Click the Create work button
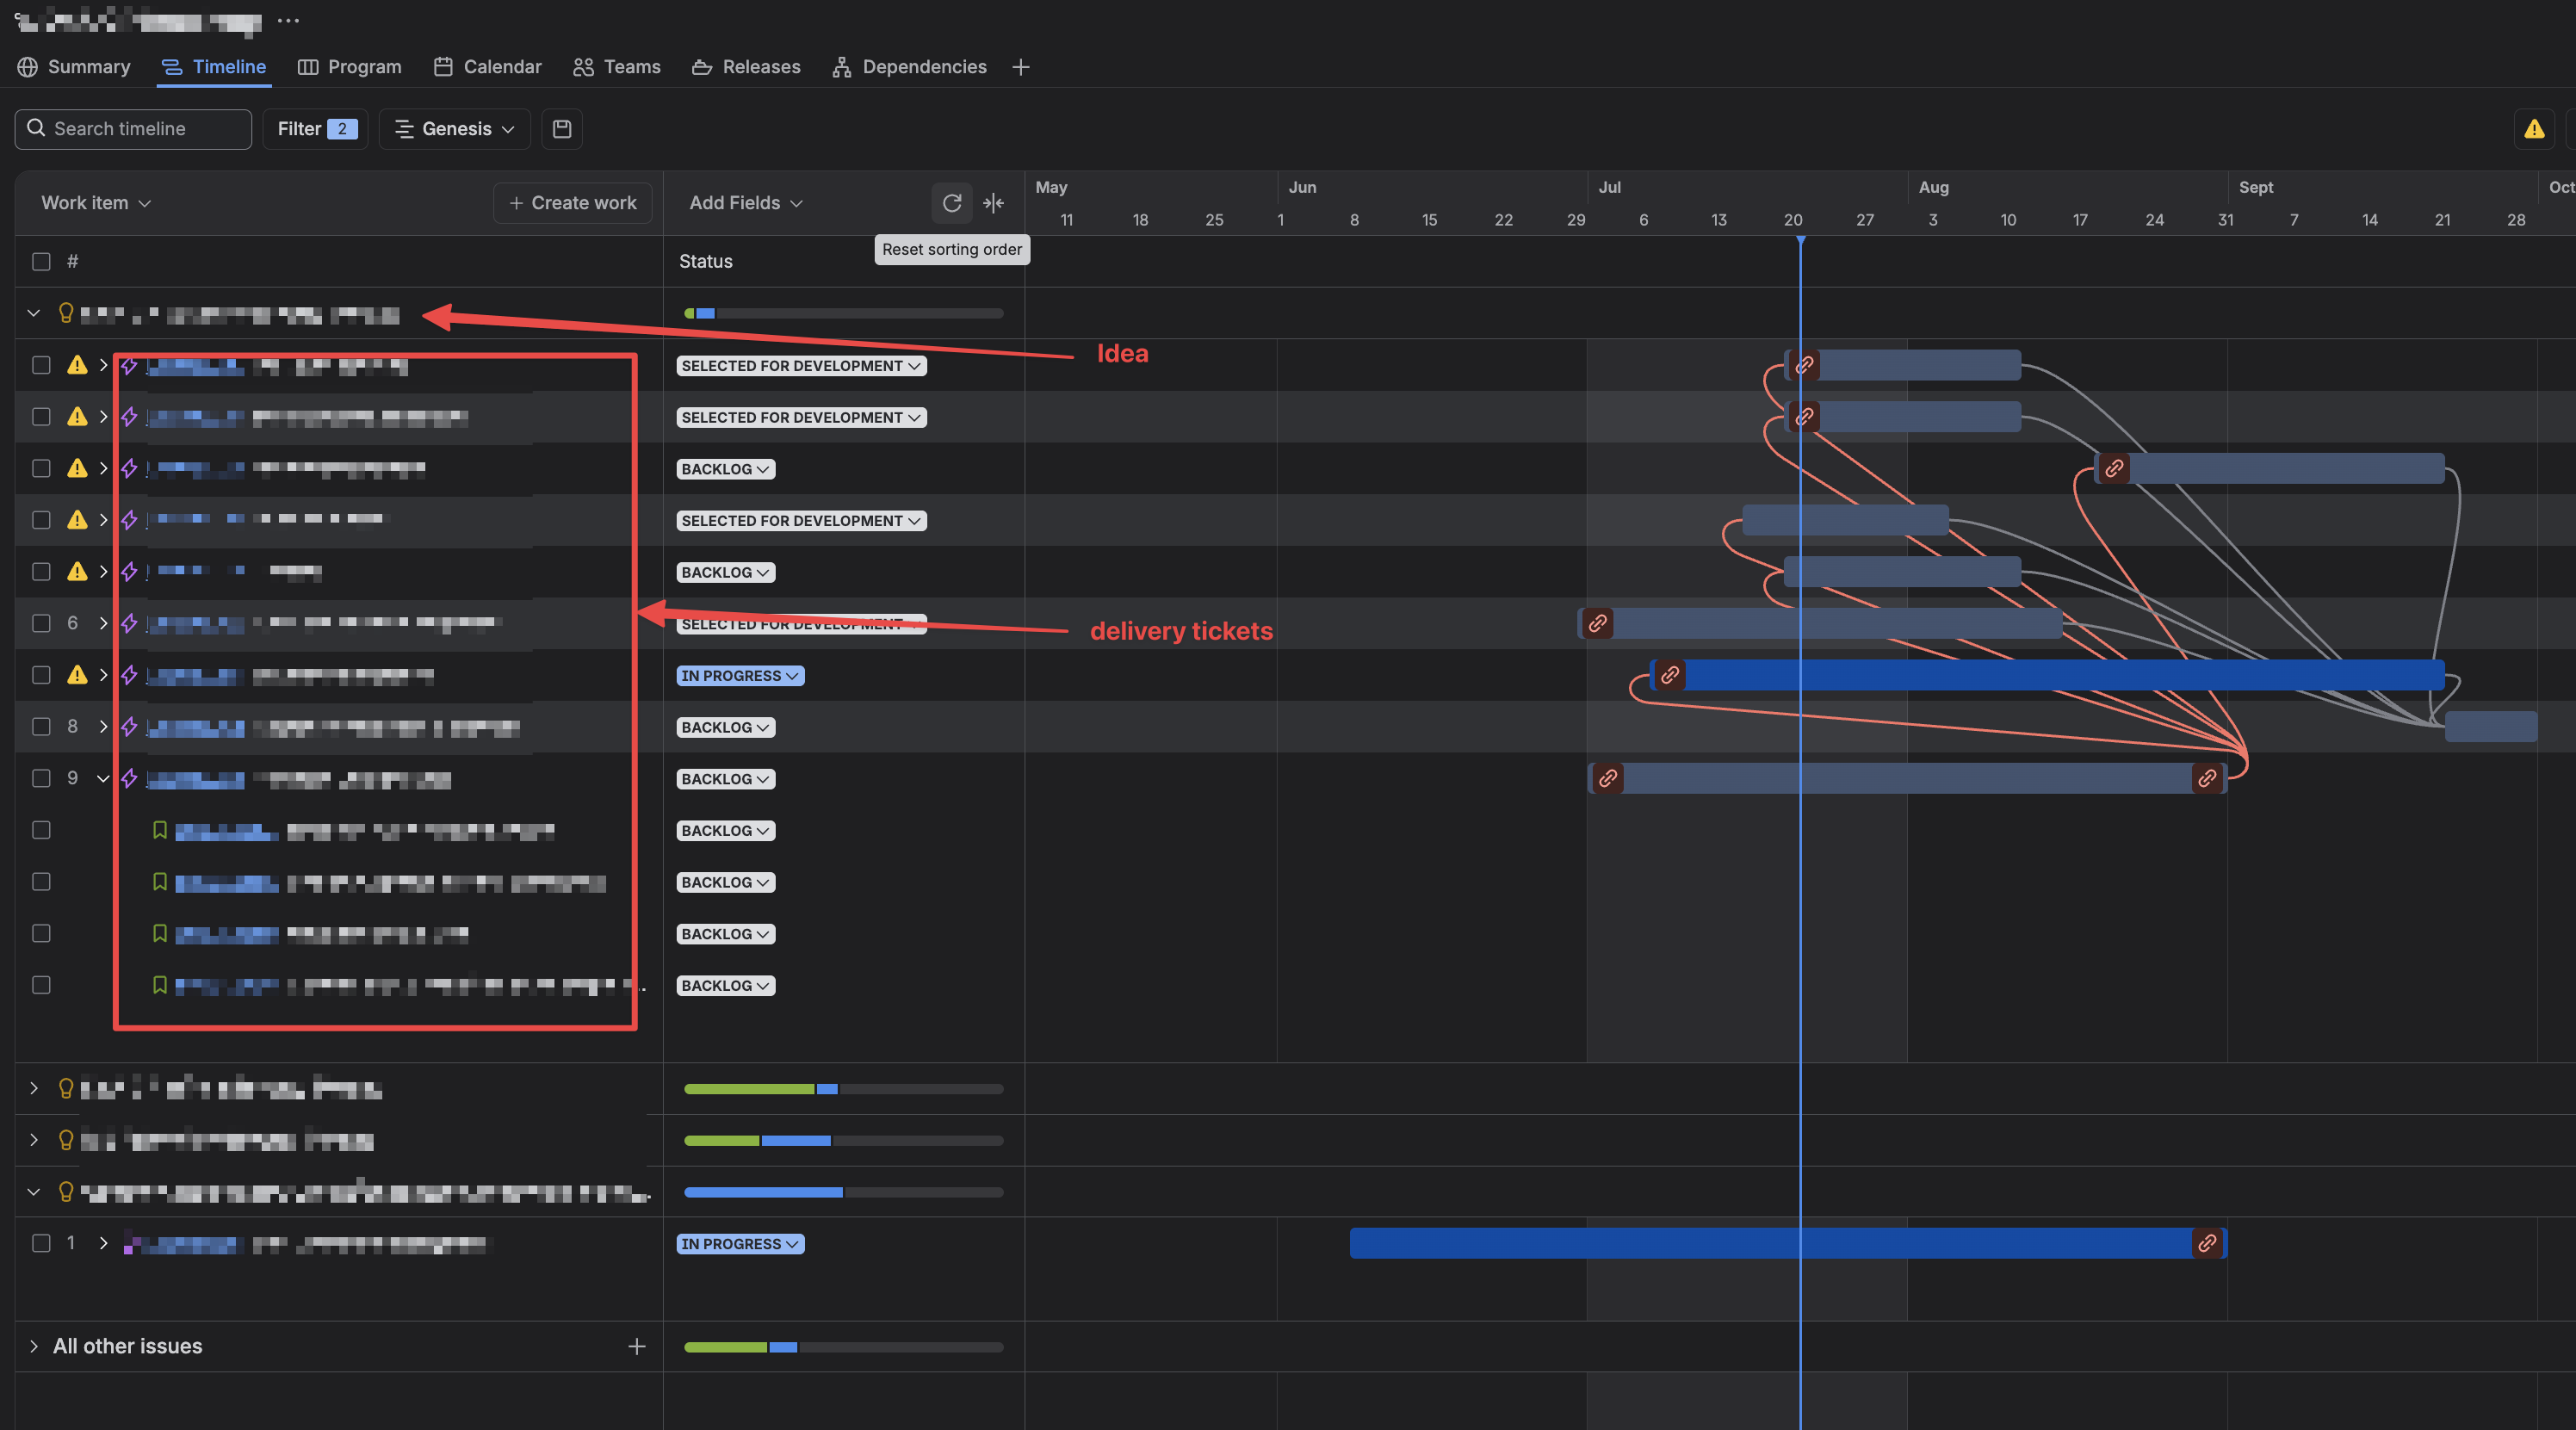Viewport: 2576px width, 1430px height. [573, 203]
